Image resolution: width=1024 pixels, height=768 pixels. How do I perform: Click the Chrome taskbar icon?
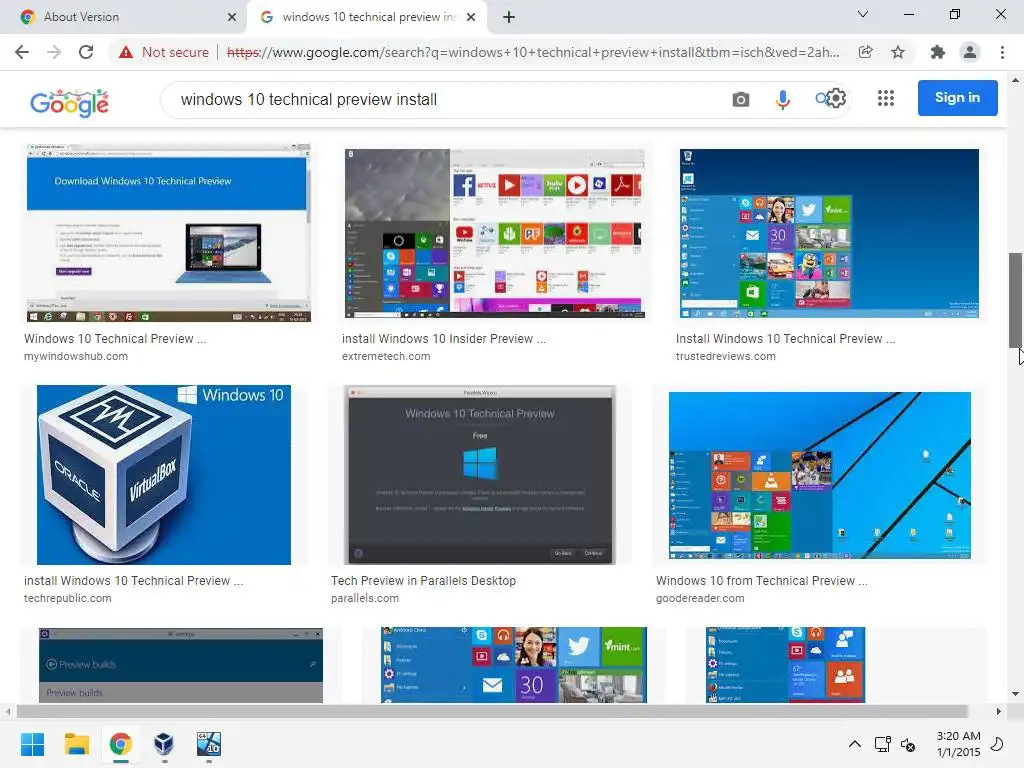click(120, 744)
